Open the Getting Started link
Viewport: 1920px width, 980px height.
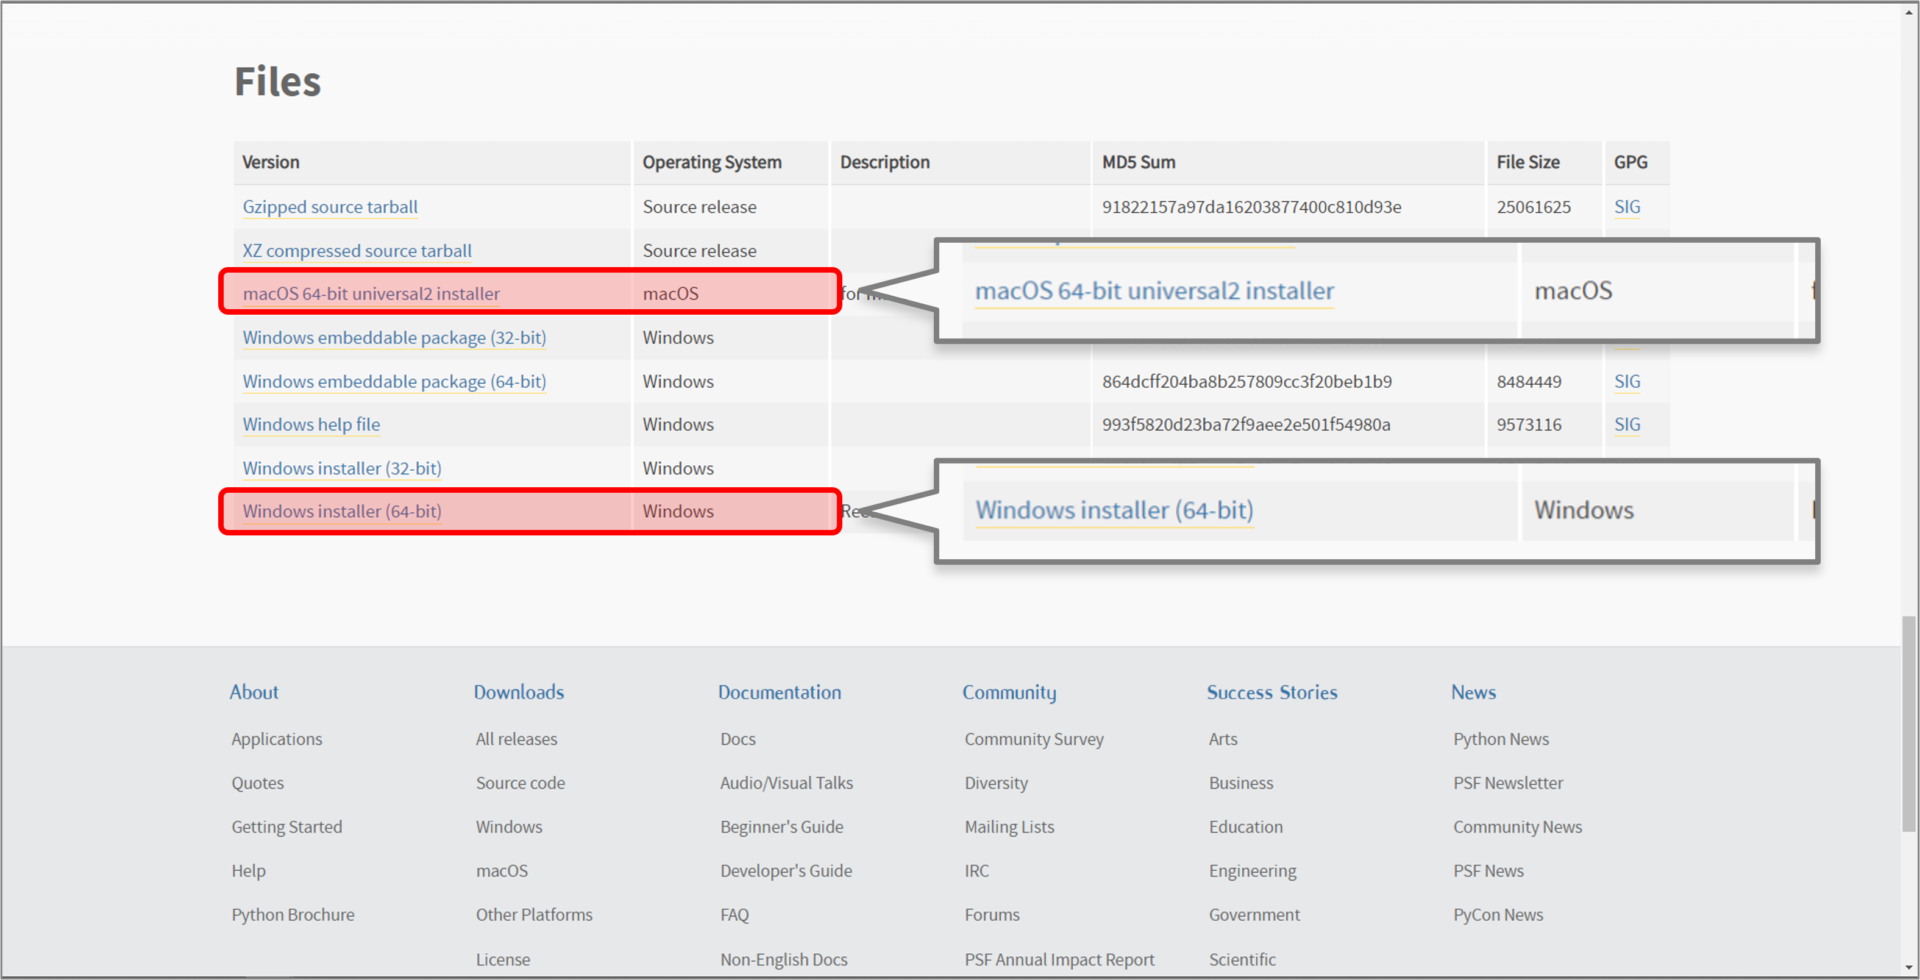coord(287,827)
